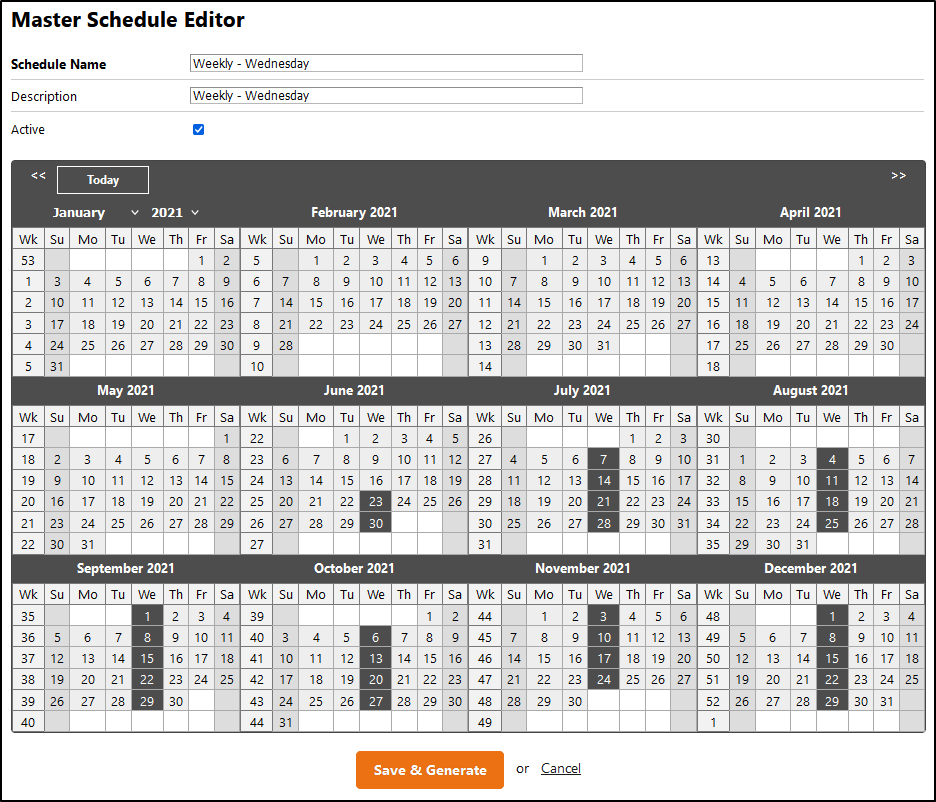Open the January month dropdown
Viewport: 936px width, 802px height.
(96, 212)
